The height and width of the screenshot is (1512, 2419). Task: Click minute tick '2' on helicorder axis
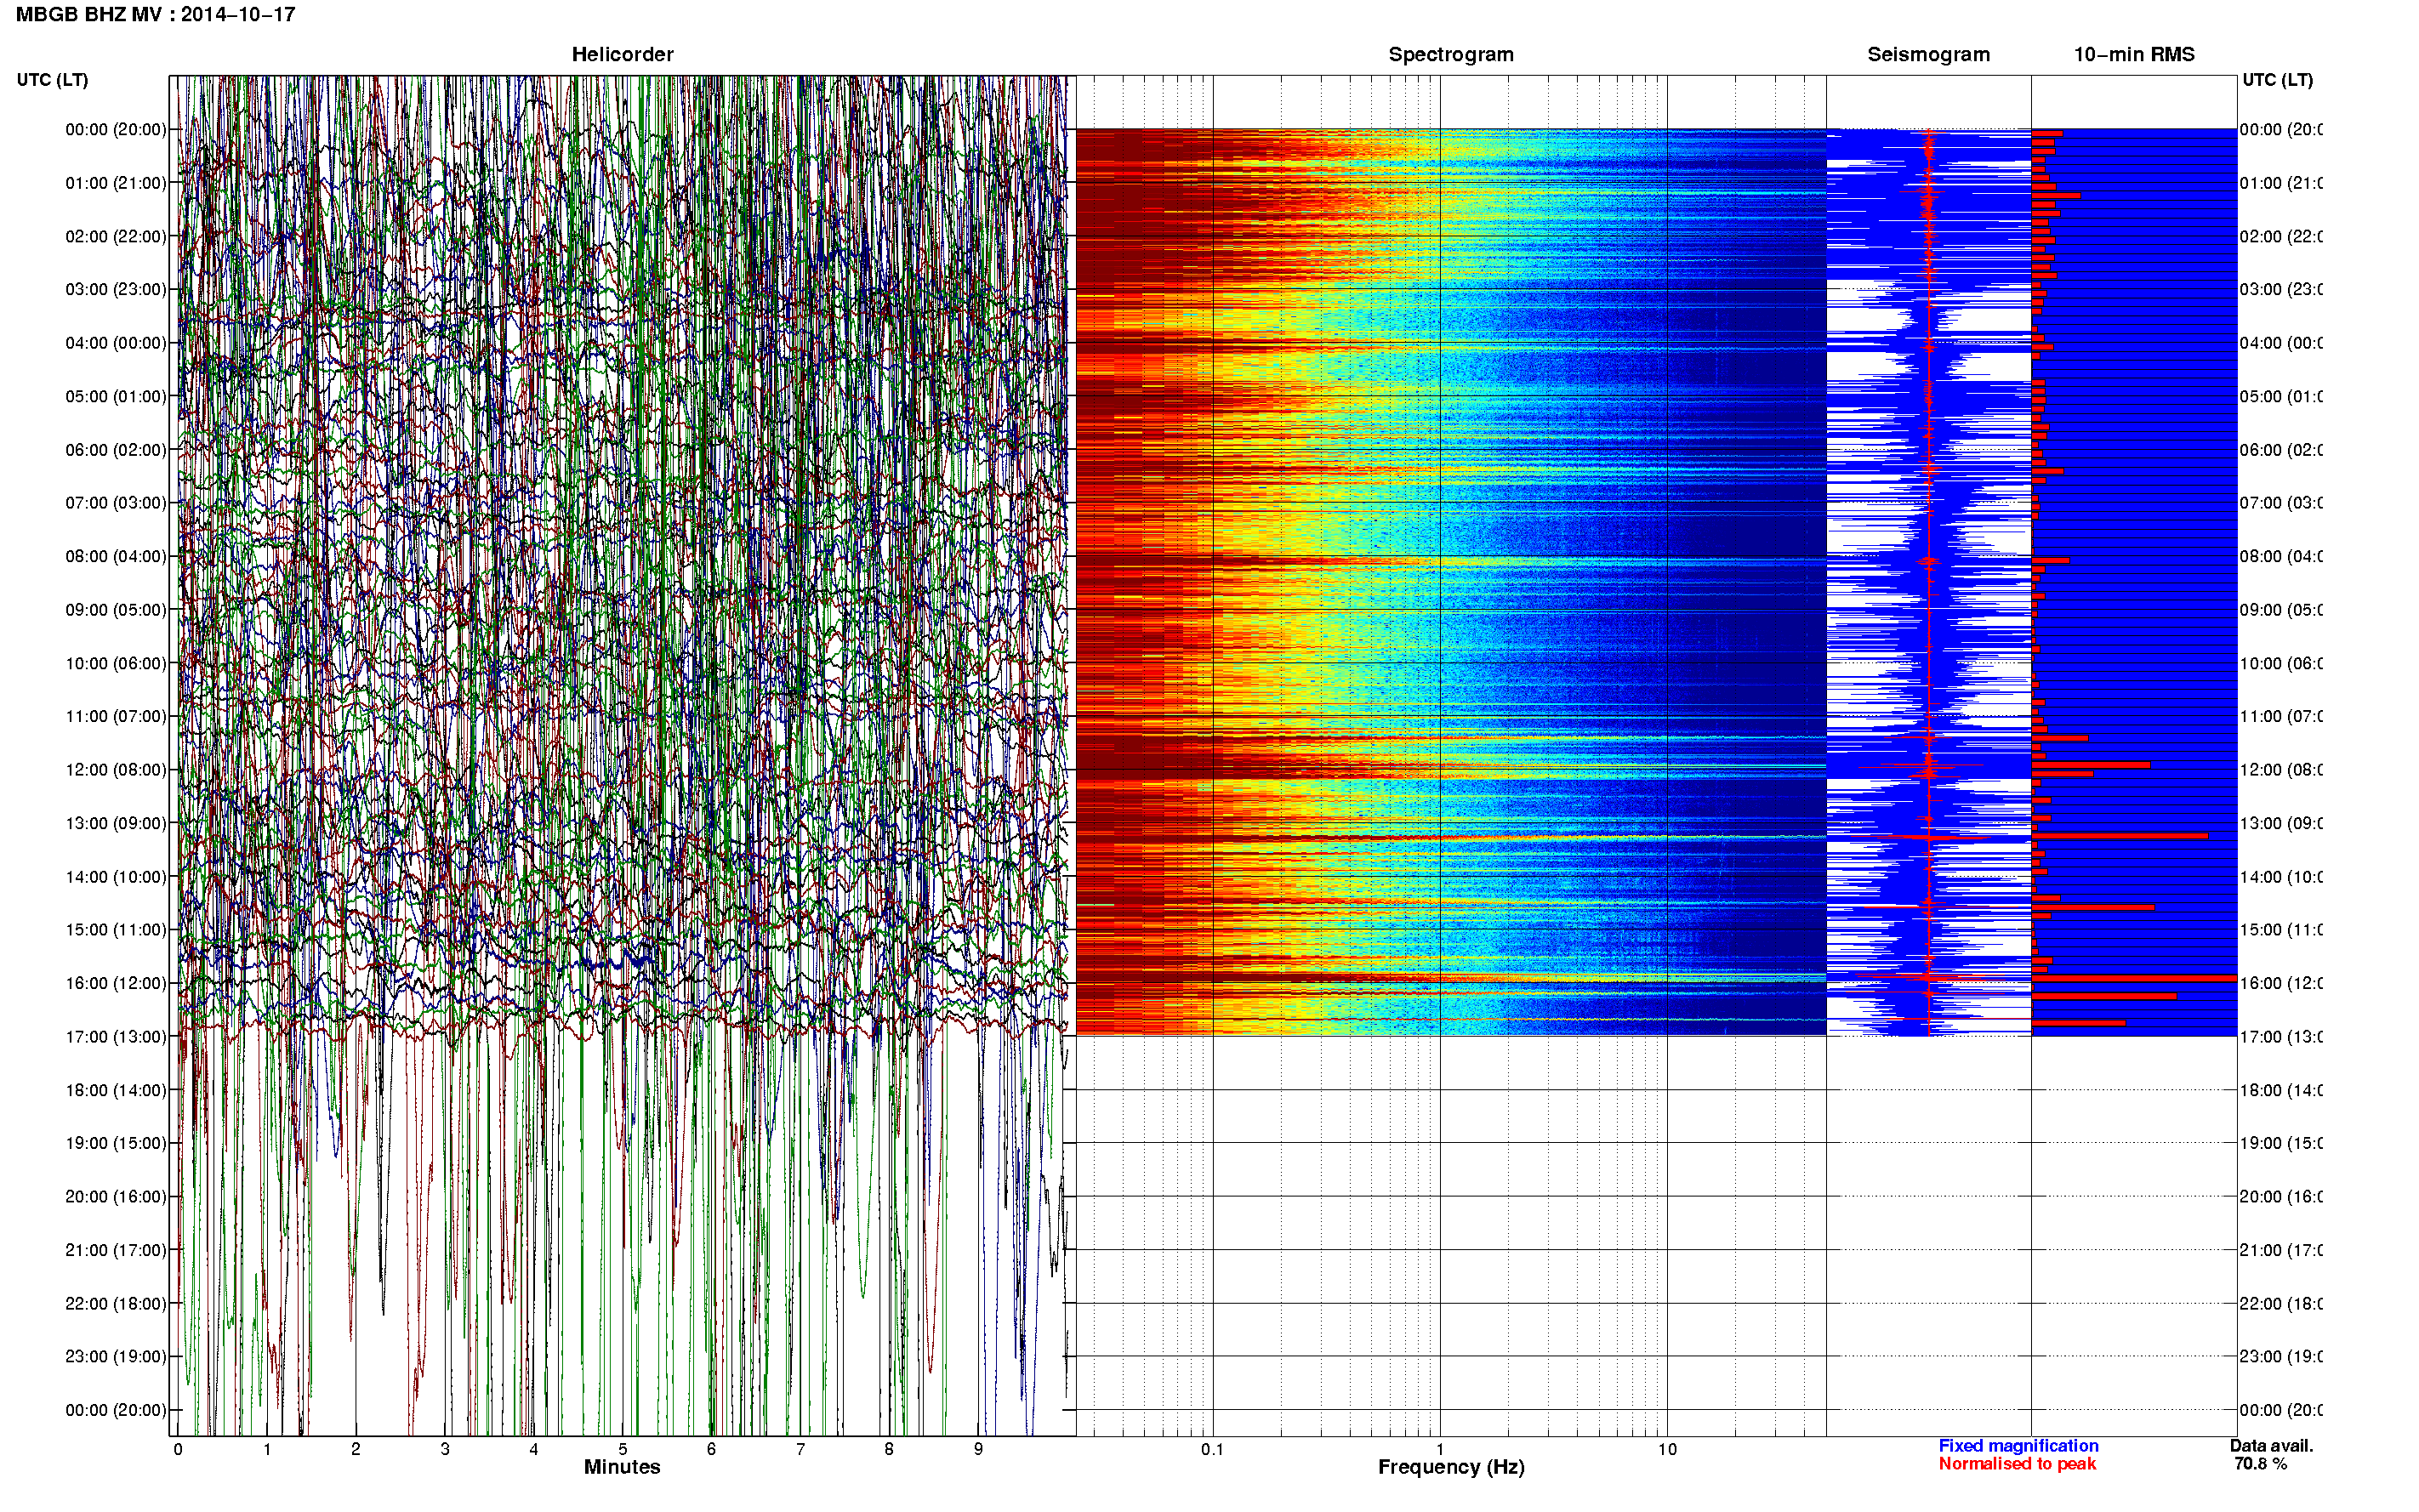[x=355, y=1449]
